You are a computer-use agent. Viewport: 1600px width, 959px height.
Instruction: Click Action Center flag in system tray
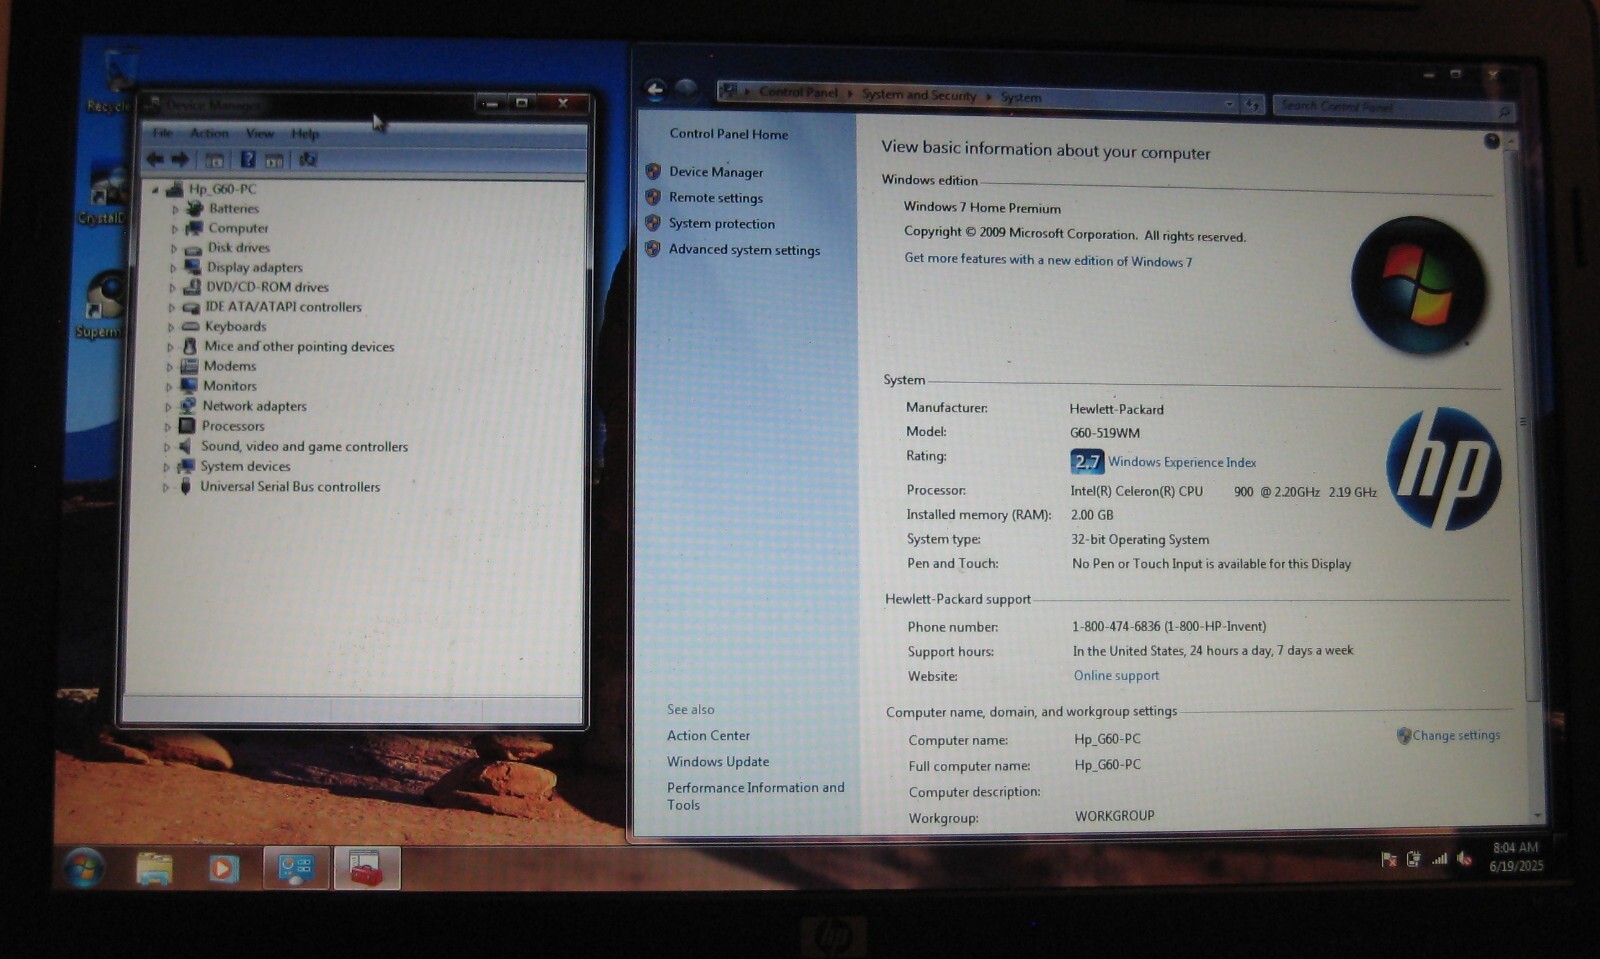pyautogui.click(x=1388, y=859)
